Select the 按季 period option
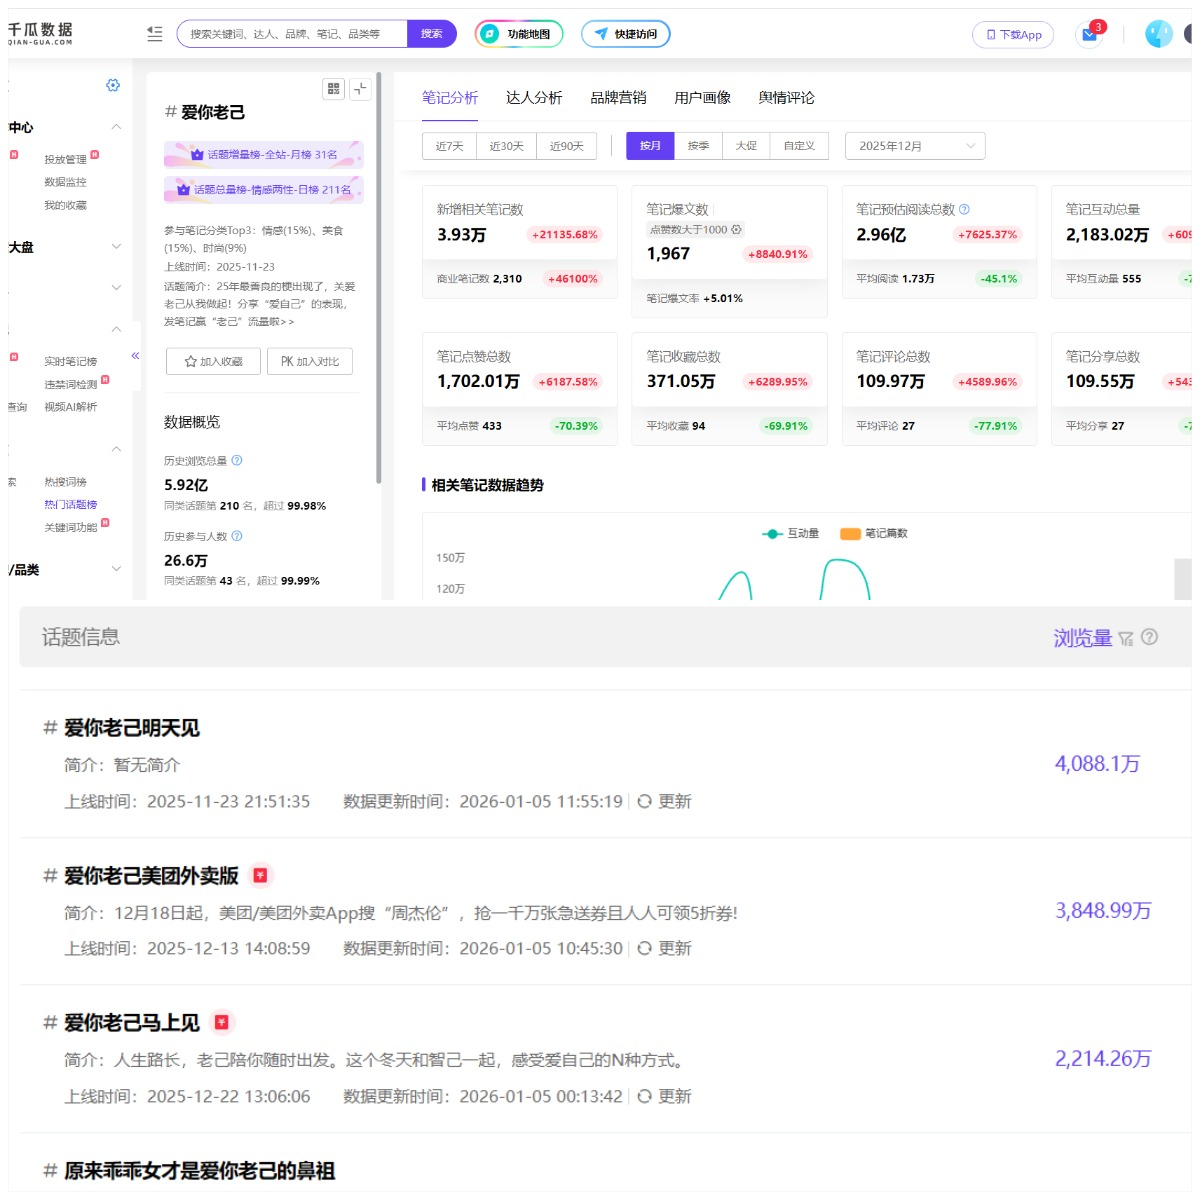This screenshot has width=1200, height=1200. [x=698, y=146]
